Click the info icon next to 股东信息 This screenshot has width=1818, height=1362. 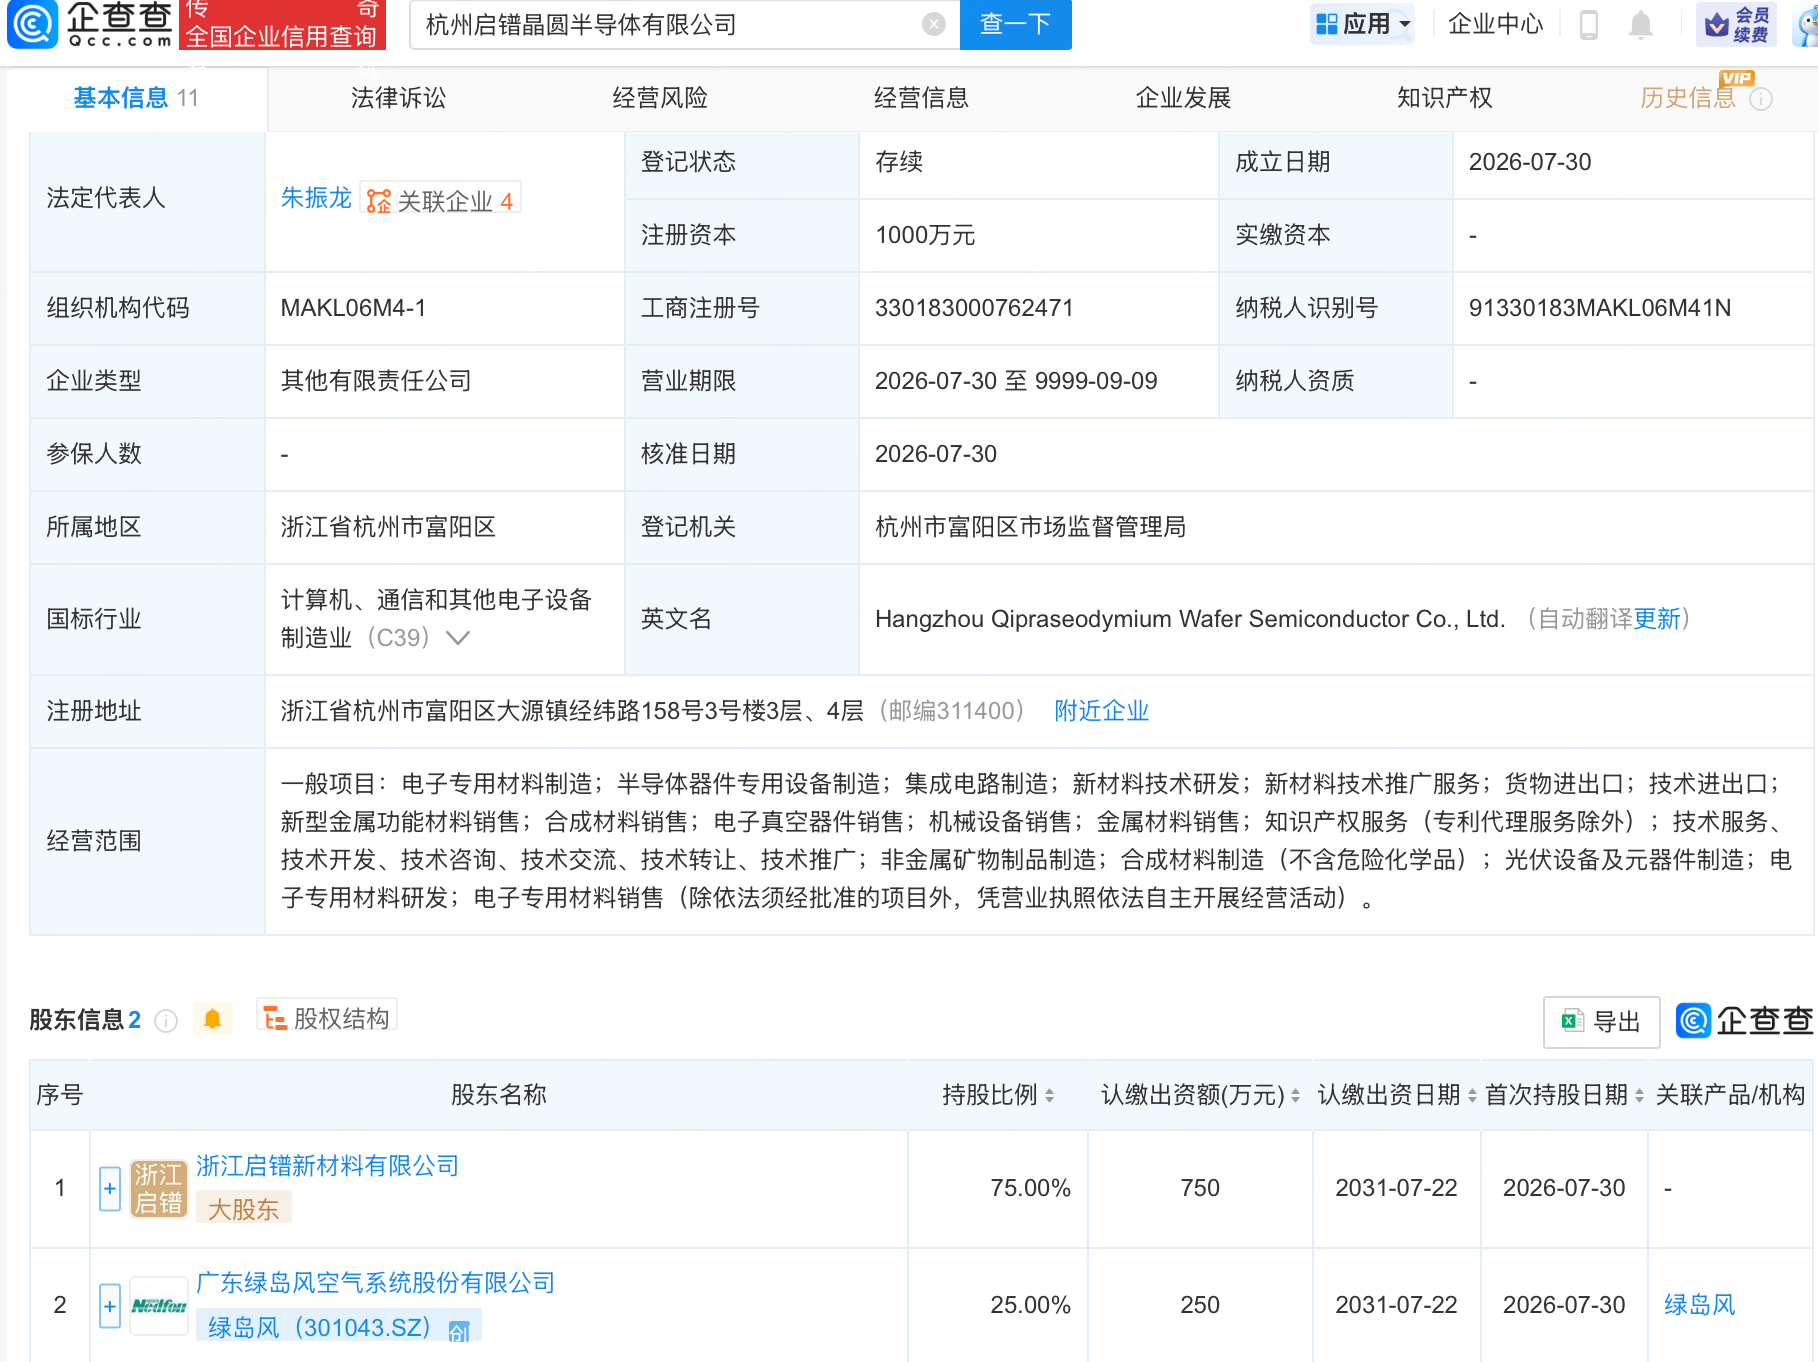[x=166, y=1020]
